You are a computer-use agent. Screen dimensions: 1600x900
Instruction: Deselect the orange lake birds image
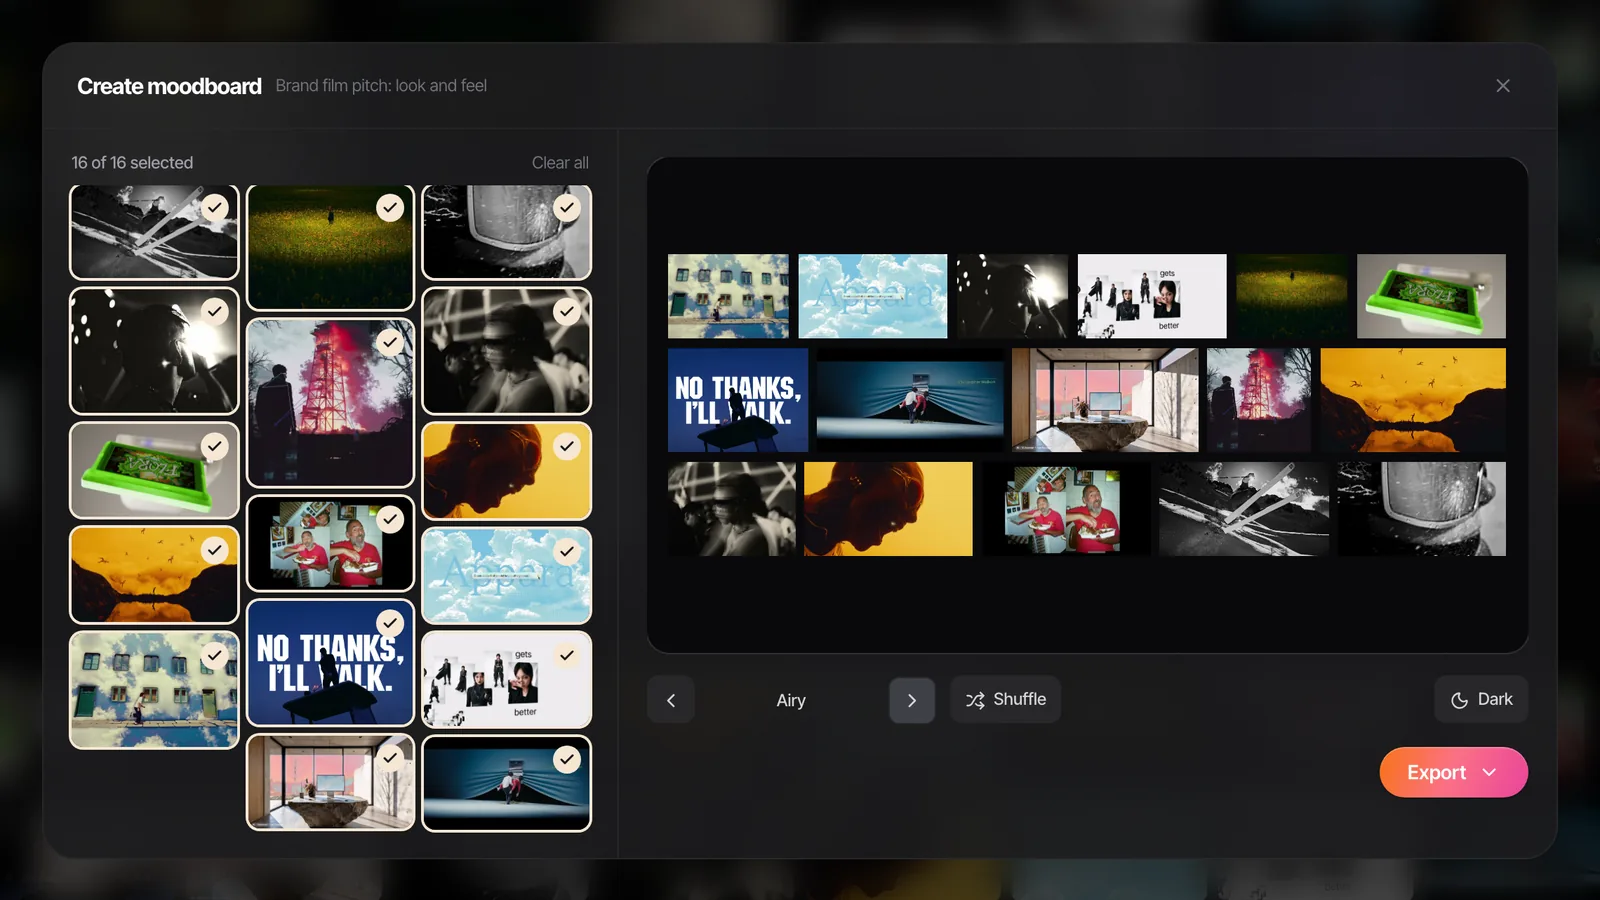point(215,549)
